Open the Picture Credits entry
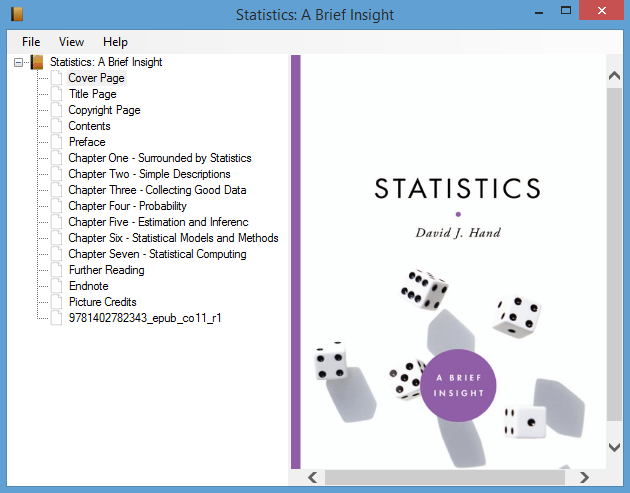 pyautogui.click(x=103, y=302)
